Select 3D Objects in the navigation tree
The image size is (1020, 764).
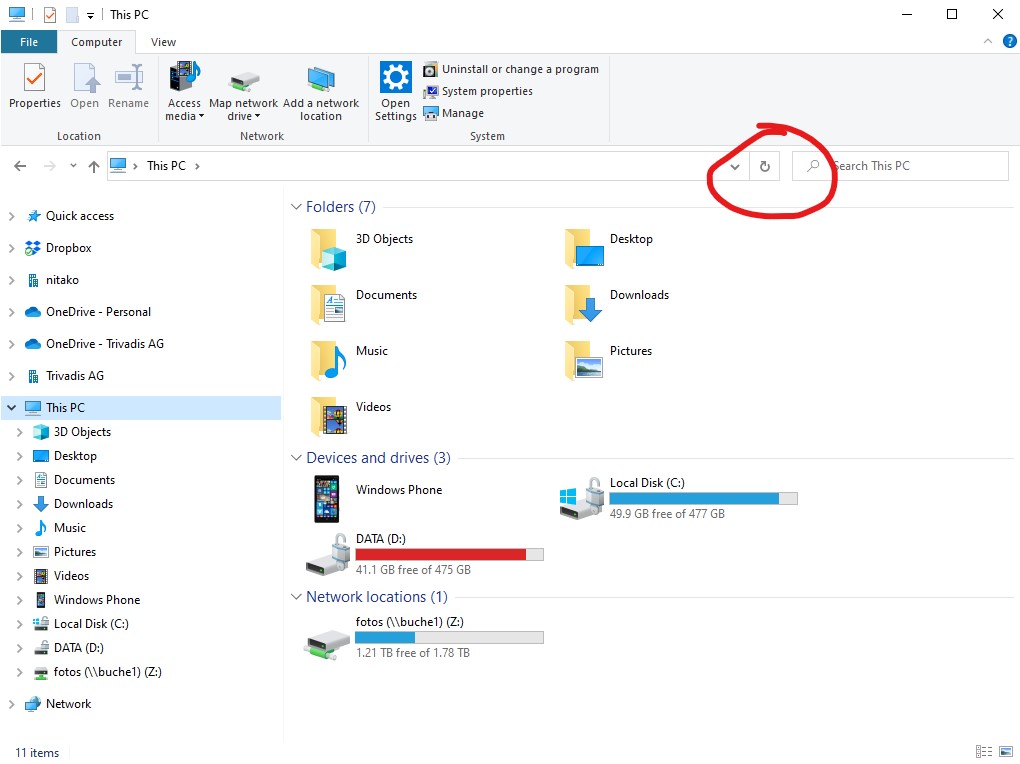click(82, 432)
